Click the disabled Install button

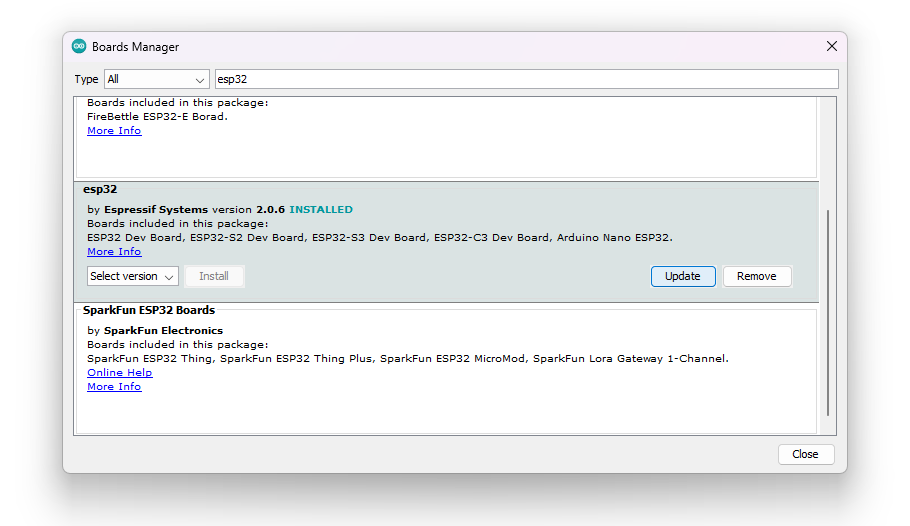click(214, 276)
